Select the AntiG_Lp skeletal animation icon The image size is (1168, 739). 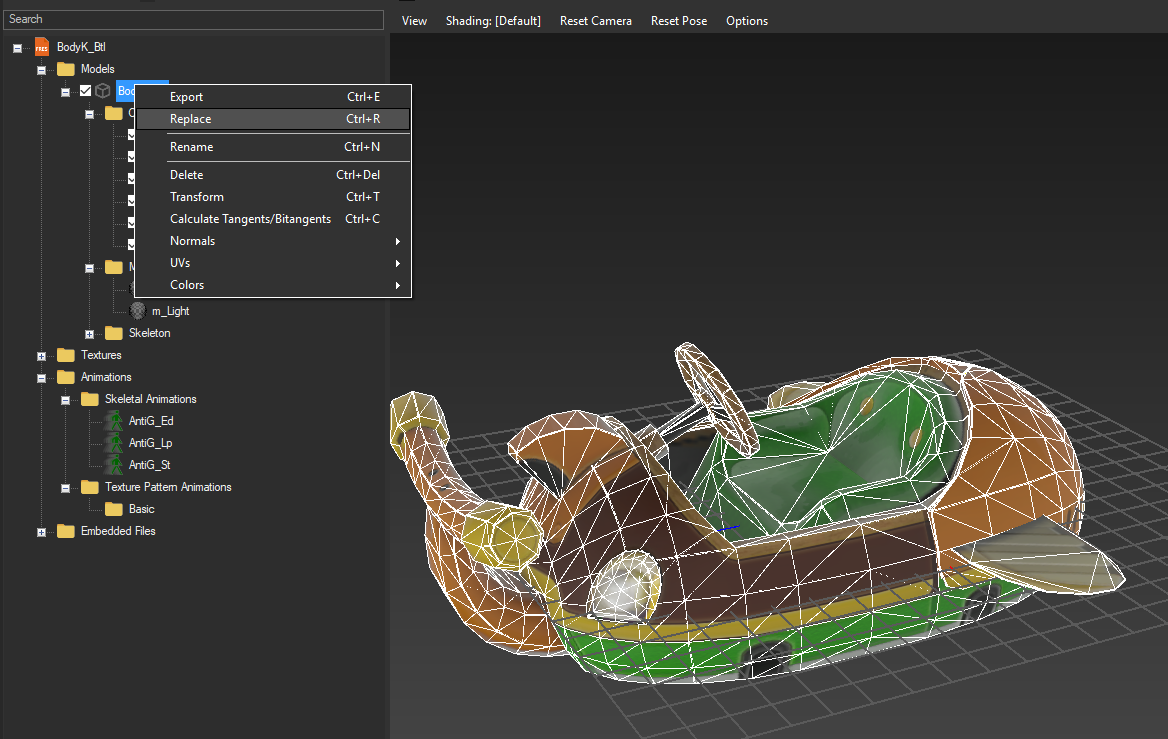(113, 442)
